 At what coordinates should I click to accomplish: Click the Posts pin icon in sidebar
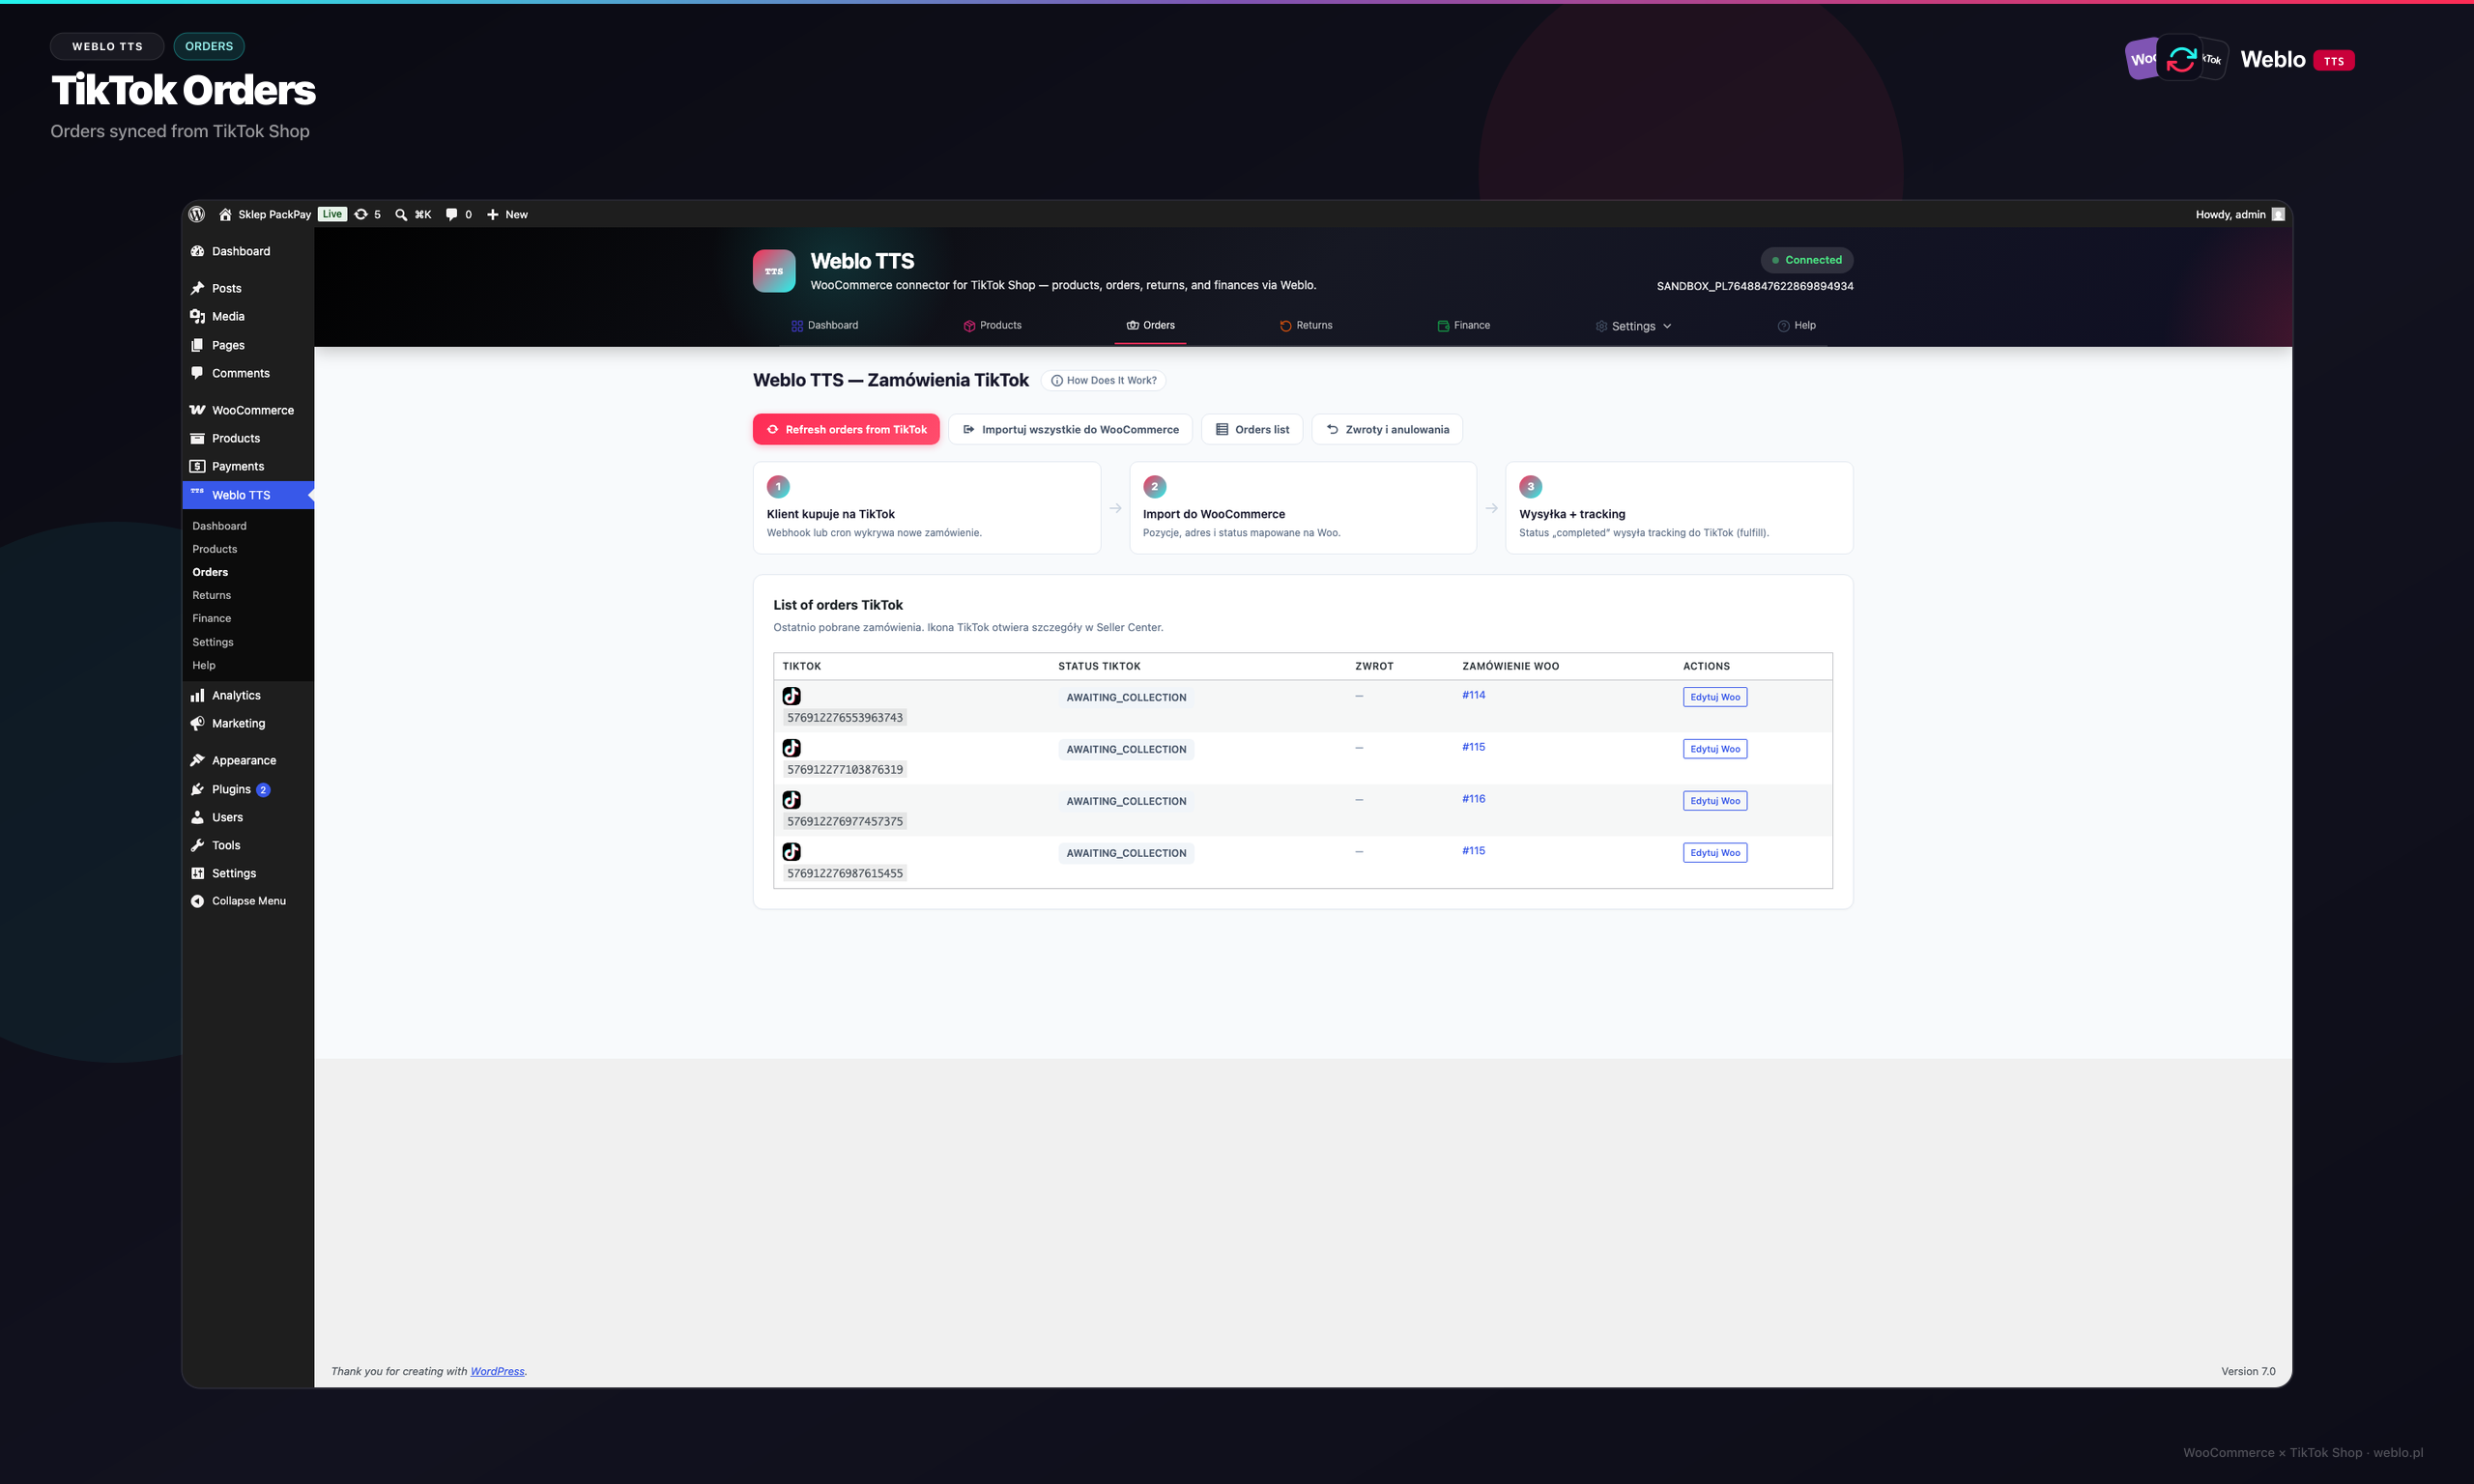(197, 288)
